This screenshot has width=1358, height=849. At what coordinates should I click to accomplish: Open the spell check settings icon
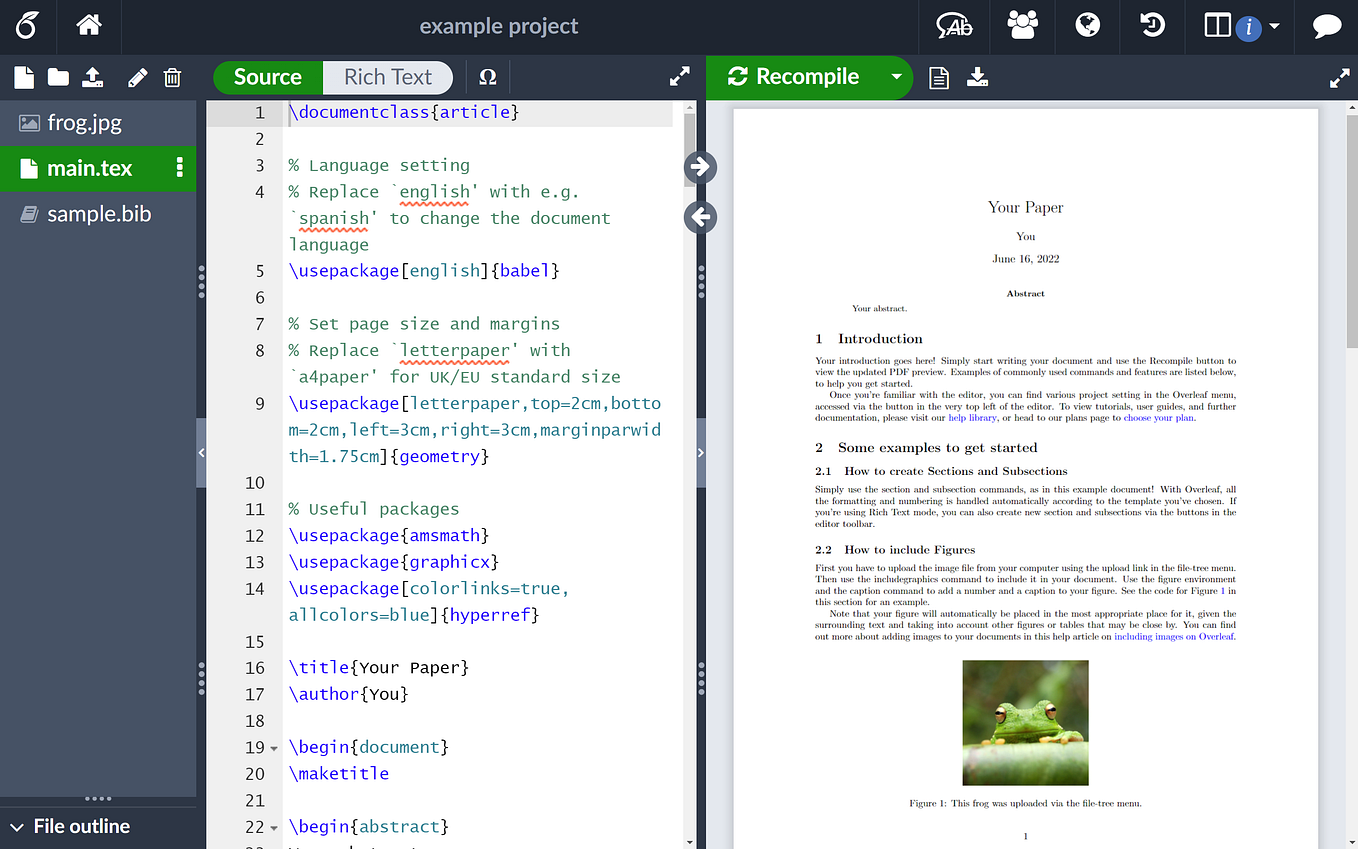tap(953, 27)
